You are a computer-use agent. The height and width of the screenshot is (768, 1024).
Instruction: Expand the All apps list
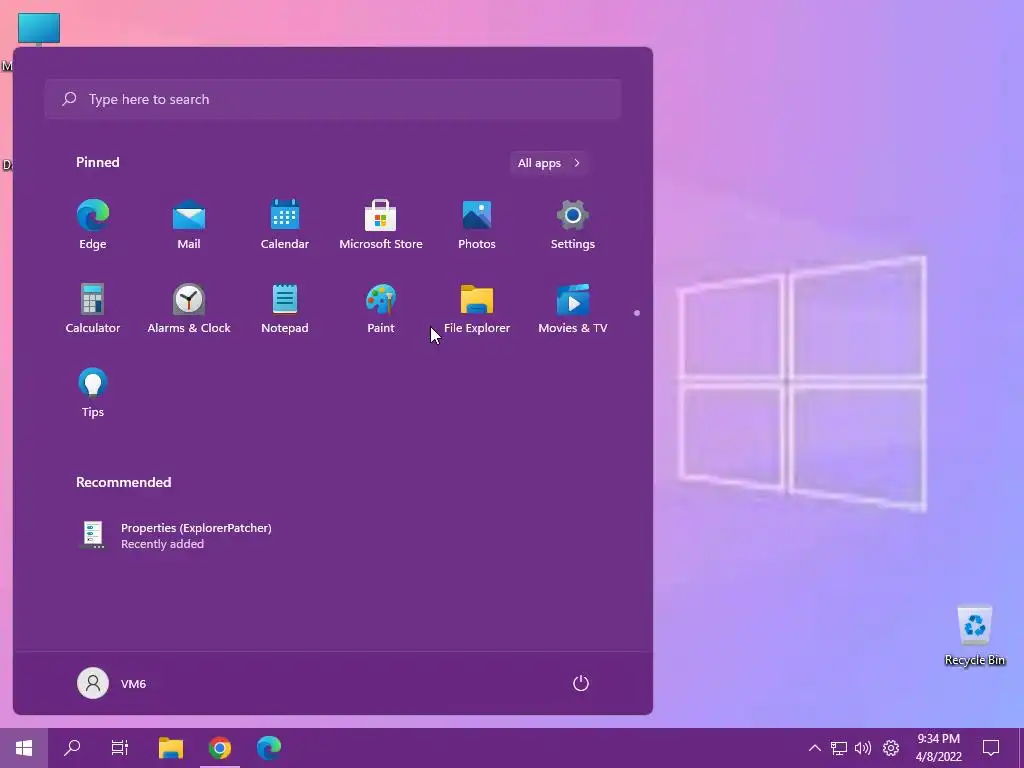(549, 163)
